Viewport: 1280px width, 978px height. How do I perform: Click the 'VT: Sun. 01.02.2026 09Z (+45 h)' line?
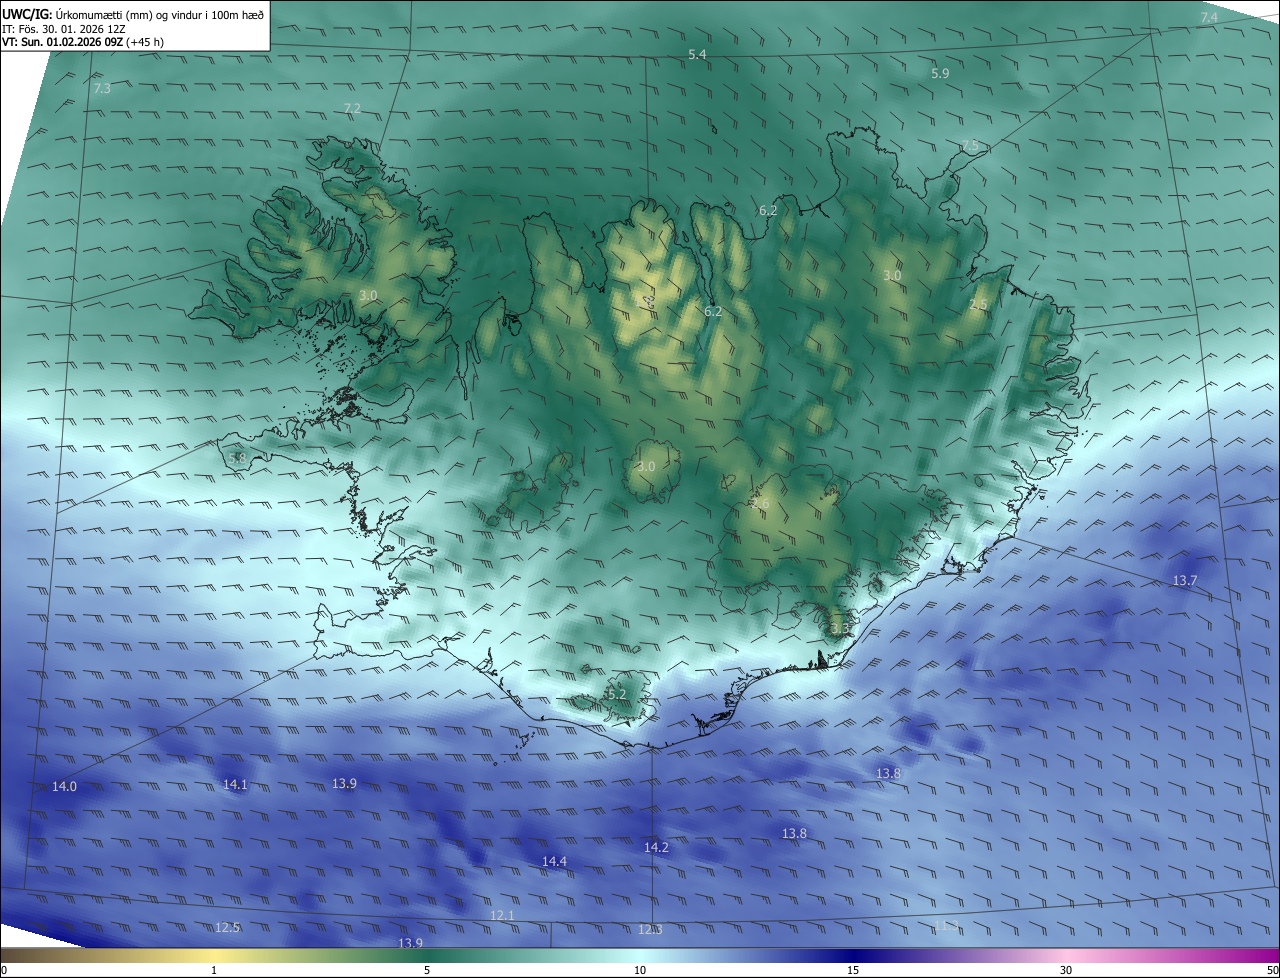tap(83, 42)
